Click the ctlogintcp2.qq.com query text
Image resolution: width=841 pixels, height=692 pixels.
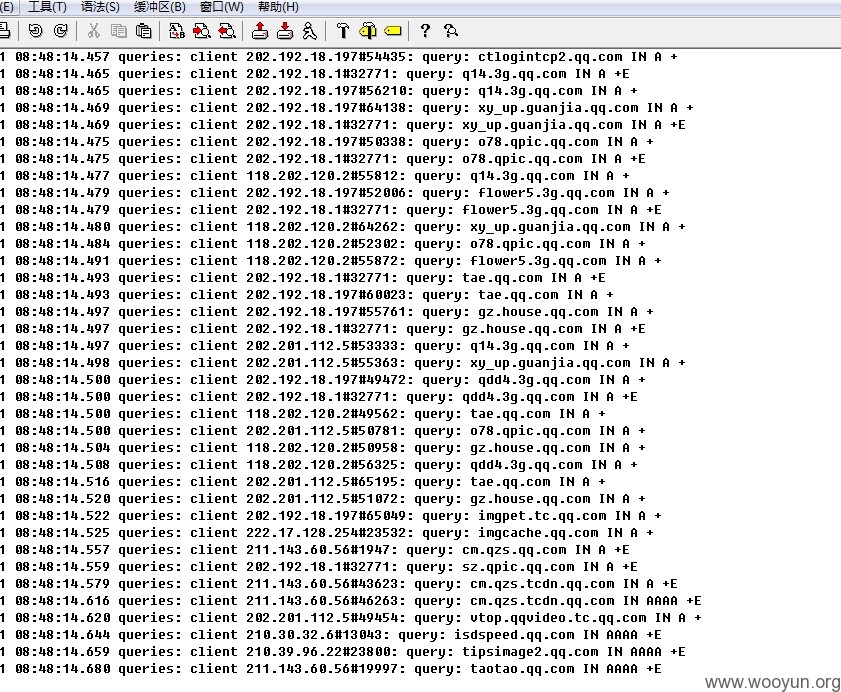pyautogui.click(x=550, y=57)
